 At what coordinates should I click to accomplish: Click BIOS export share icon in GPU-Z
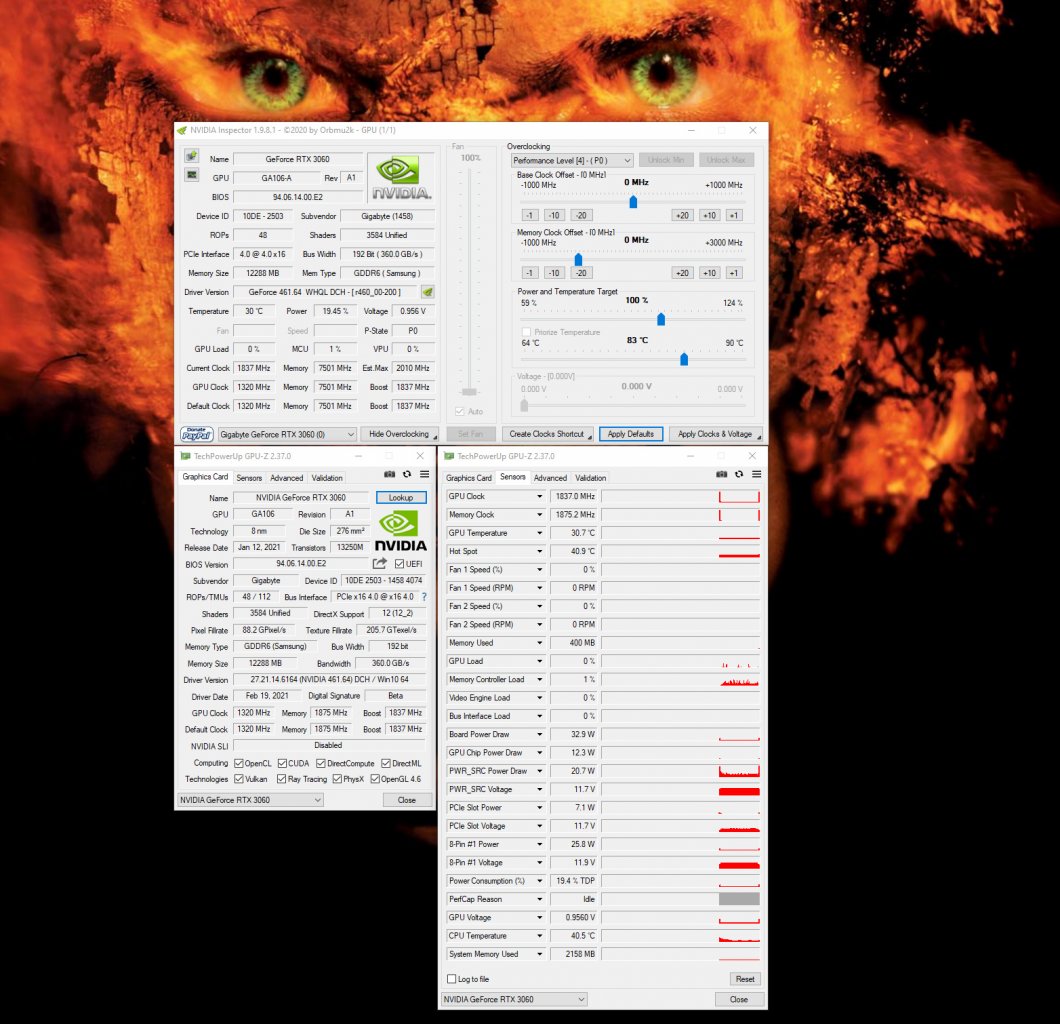(x=379, y=563)
